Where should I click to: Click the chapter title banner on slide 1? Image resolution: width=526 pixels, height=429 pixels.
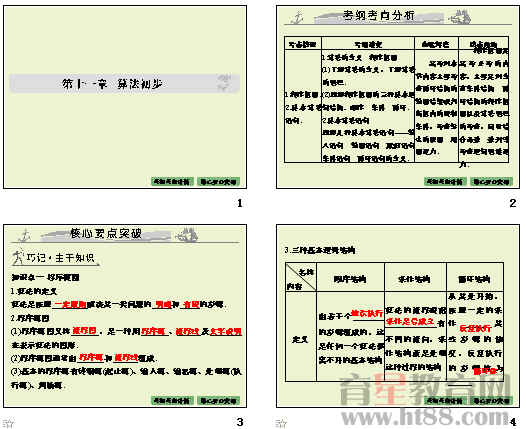pos(125,84)
